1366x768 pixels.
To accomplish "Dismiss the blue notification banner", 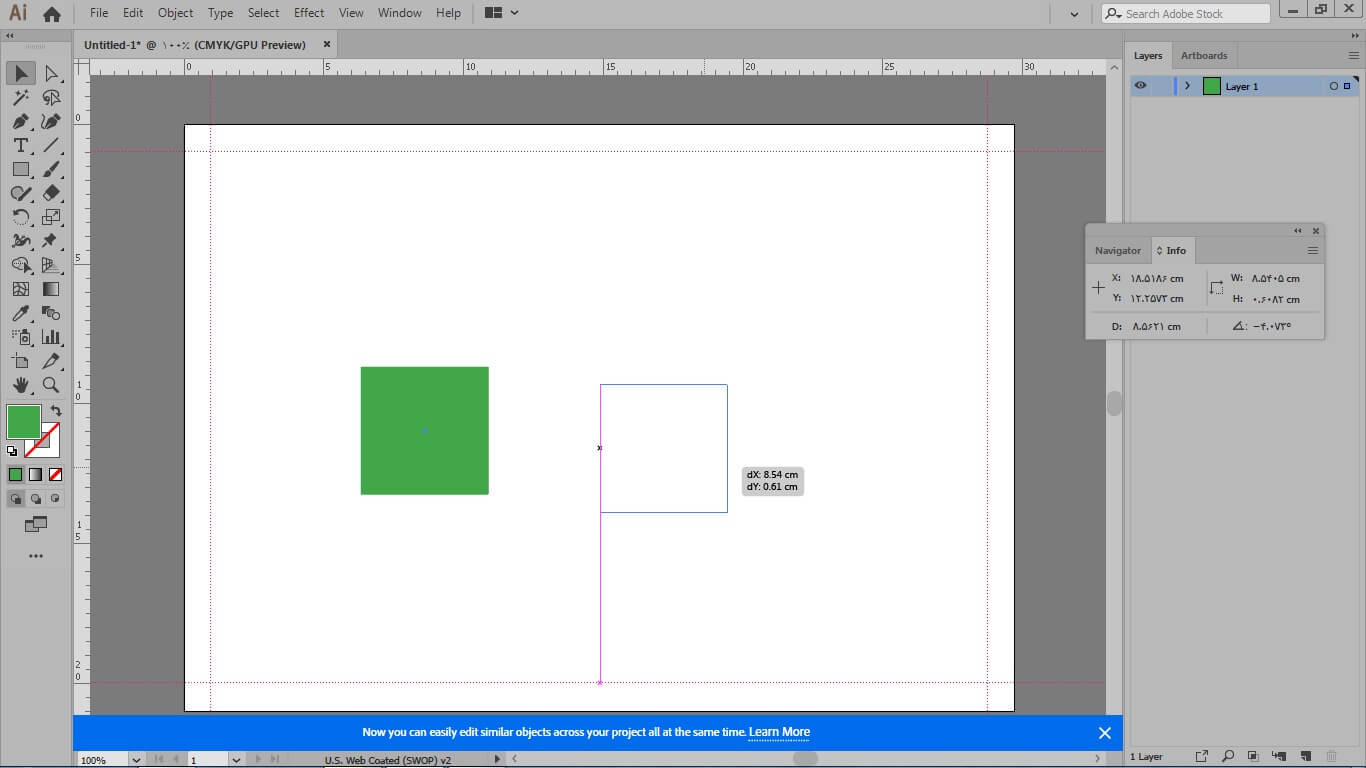I will tap(1104, 733).
